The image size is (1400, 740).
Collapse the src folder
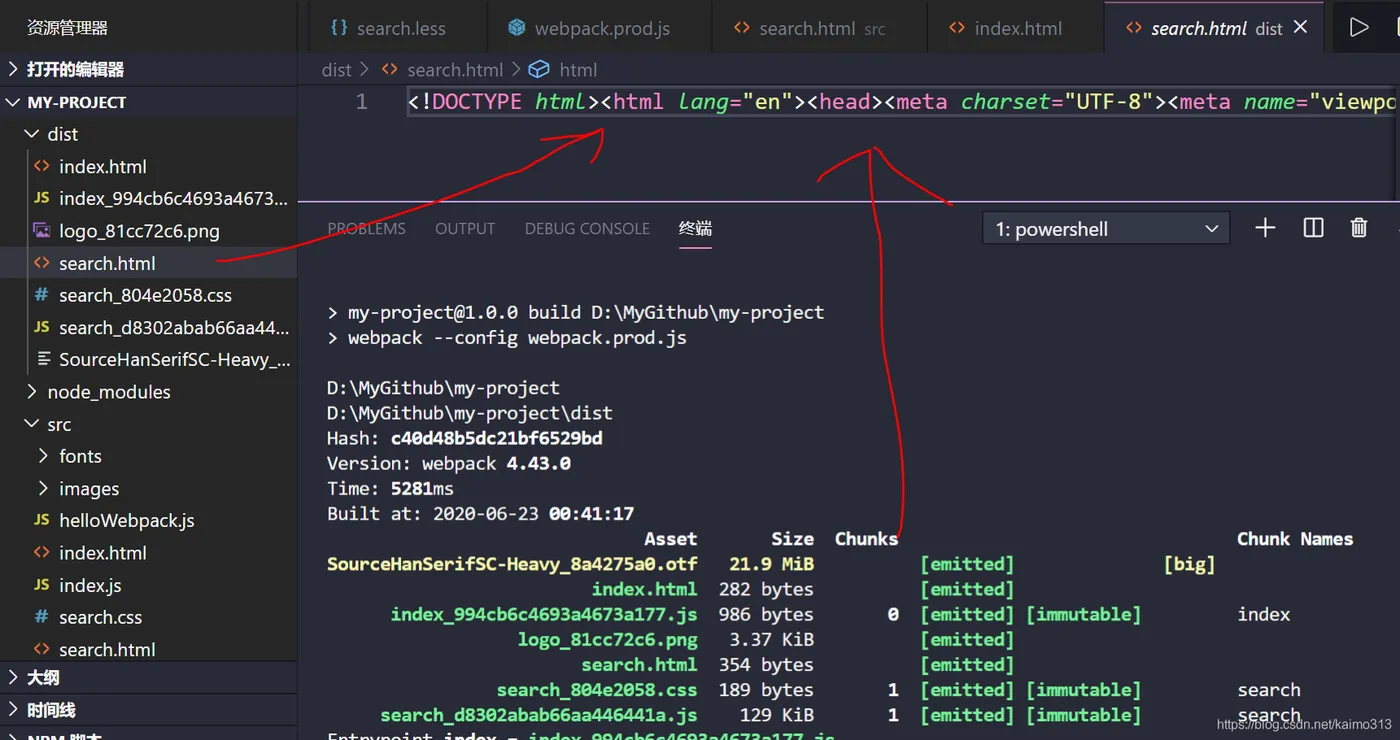click(148, 424)
